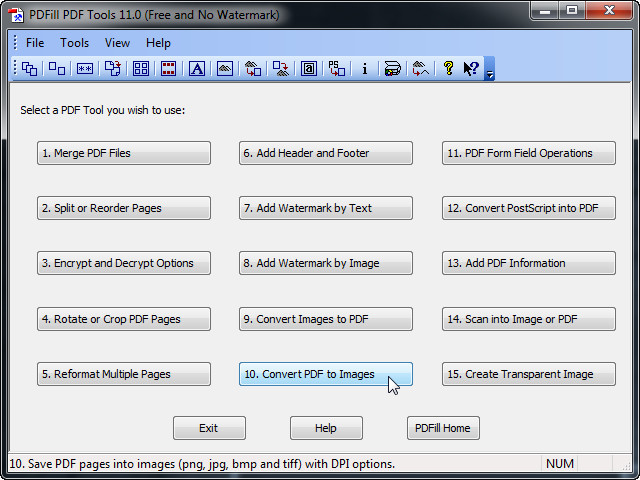This screenshot has height=480, width=640.
Task: Click the status bar text about saving PDF pages
Action: point(202,464)
